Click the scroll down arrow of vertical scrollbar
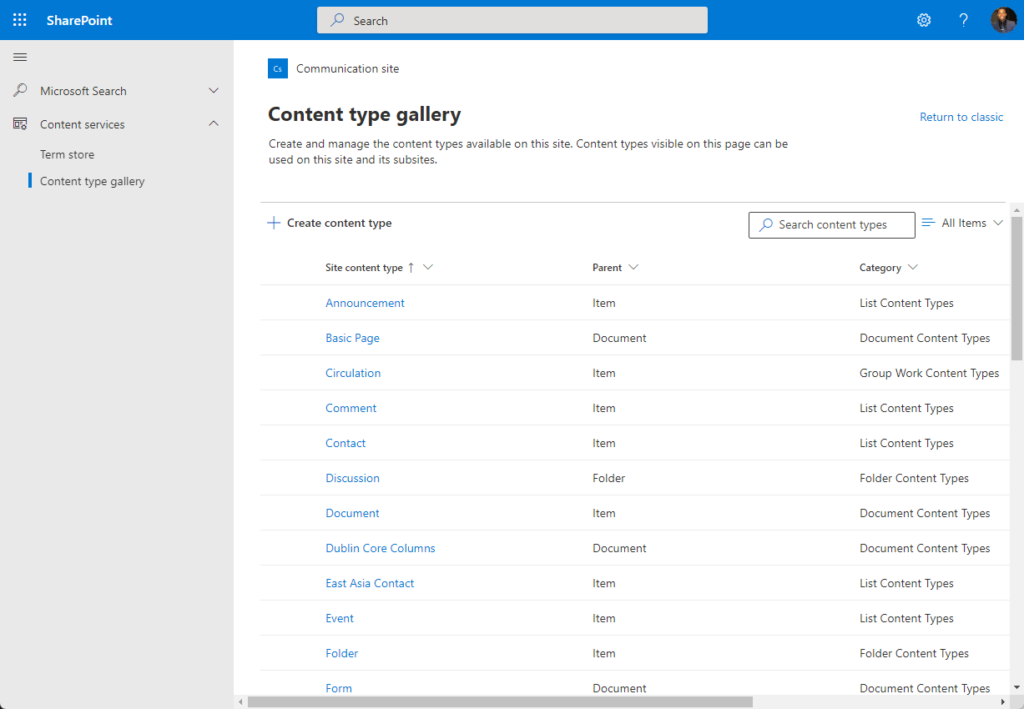1024x709 pixels. coord(1016,687)
